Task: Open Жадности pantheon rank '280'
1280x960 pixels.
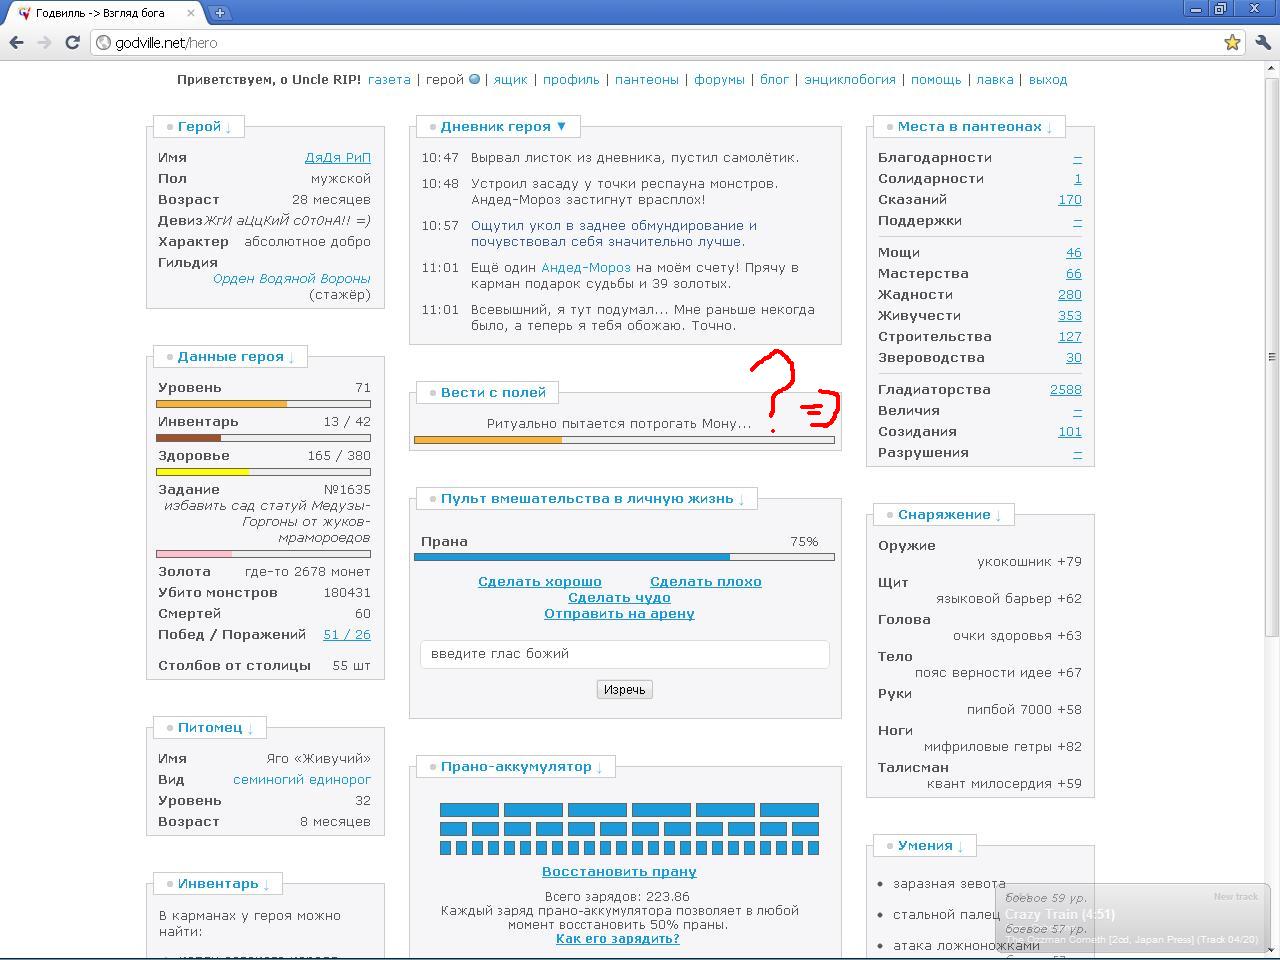Action: pyautogui.click(x=1070, y=295)
